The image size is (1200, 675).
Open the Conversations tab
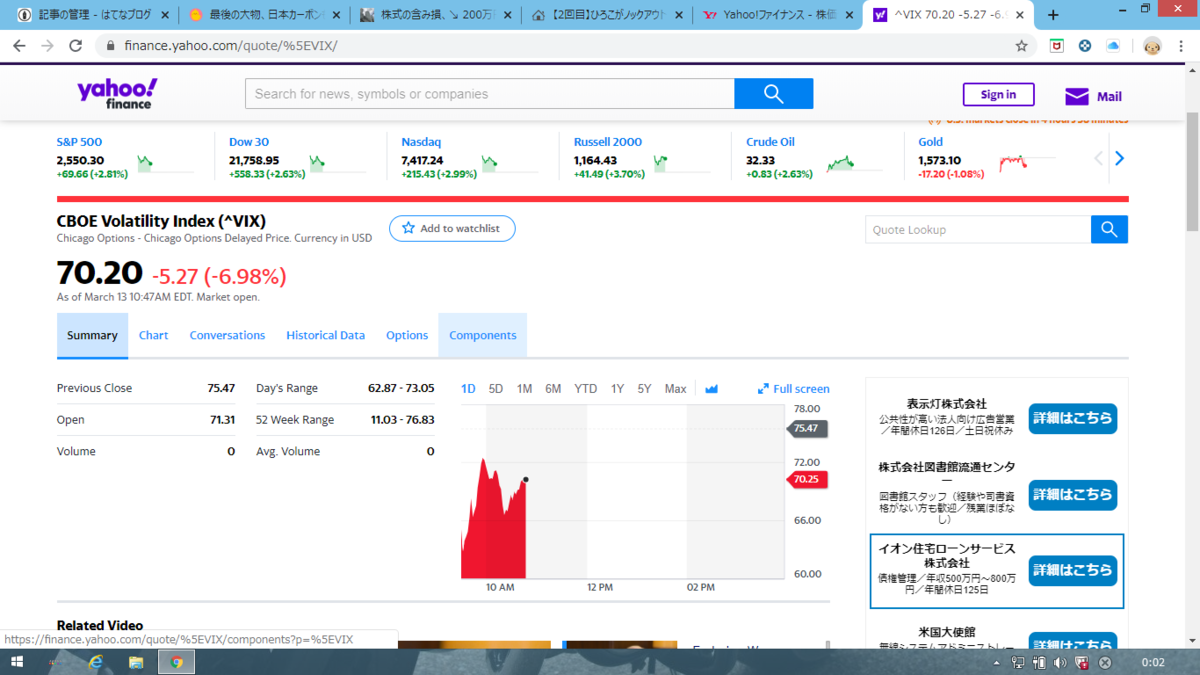(x=227, y=335)
